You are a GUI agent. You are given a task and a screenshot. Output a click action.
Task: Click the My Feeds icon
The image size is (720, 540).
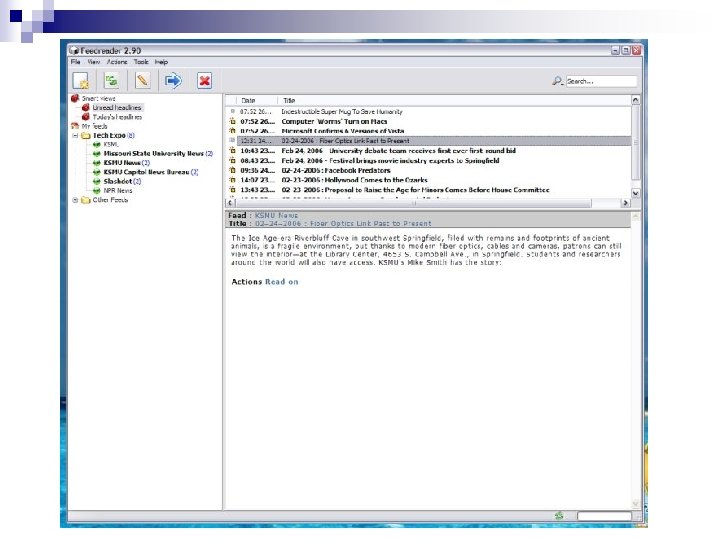pyautogui.click(x=75, y=126)
